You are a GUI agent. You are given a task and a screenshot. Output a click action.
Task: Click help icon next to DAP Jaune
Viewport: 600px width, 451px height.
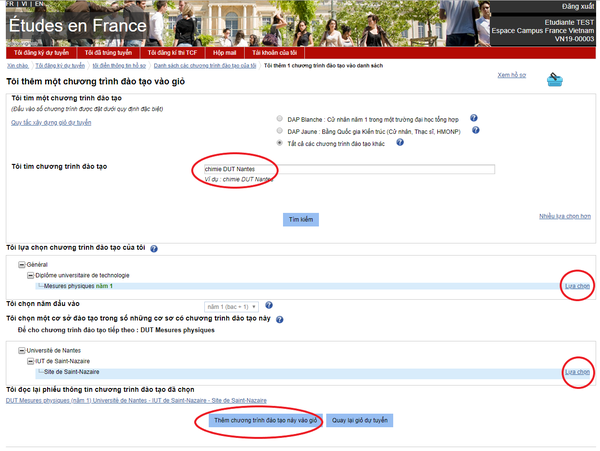tap(476, 130)
